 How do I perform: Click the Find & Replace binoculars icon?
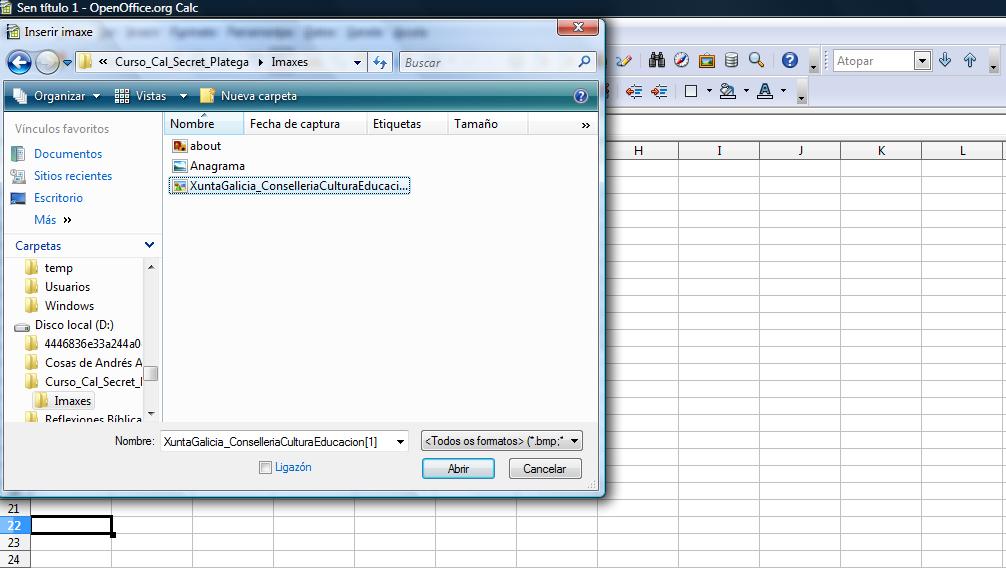pos(657,61)
